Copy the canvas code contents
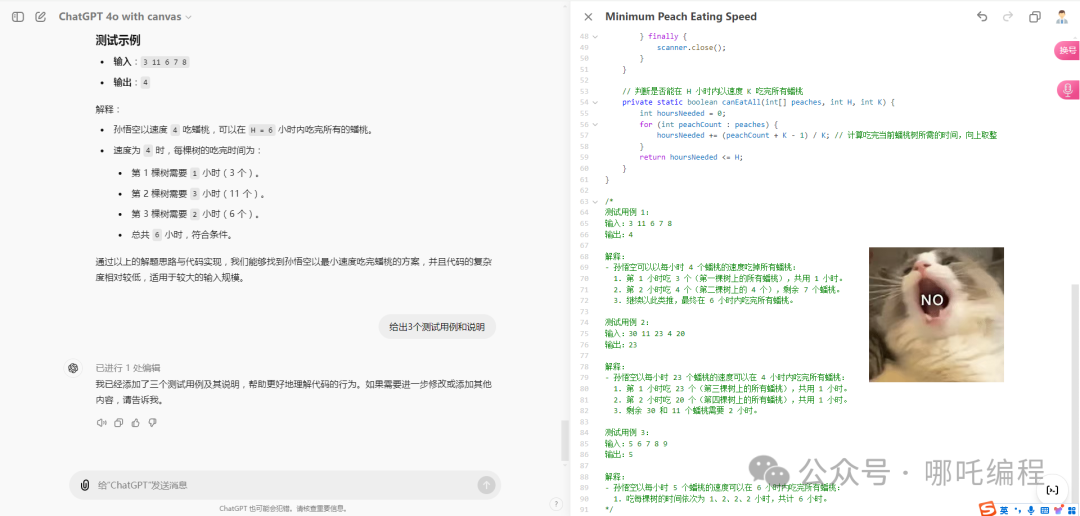Screen dimensions: 1080x516 click(x=1035, y=17)
